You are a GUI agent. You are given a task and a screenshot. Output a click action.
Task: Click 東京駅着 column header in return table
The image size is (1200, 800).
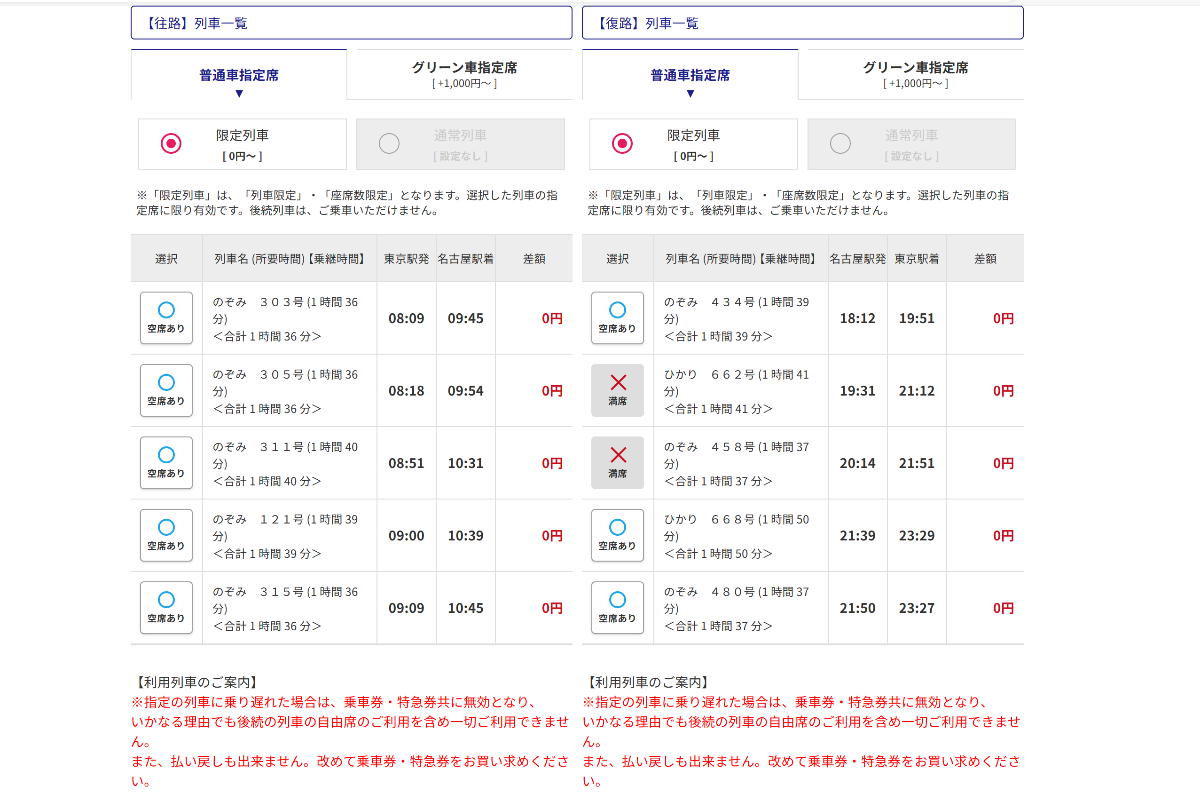click(x=917, y=258)
